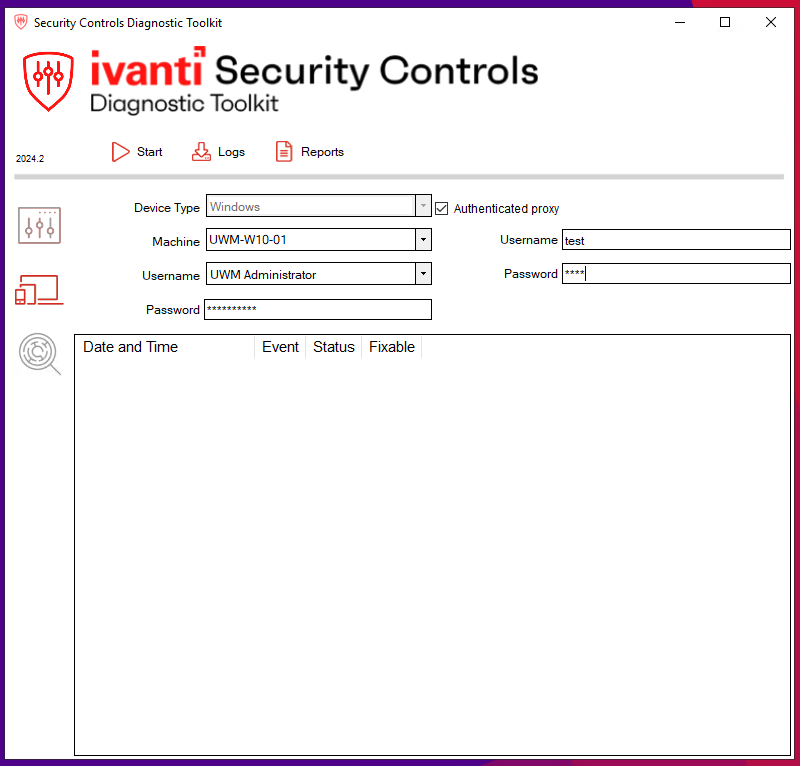
Task: Click the proxy Username field containing test
Action: pos(675,240)
